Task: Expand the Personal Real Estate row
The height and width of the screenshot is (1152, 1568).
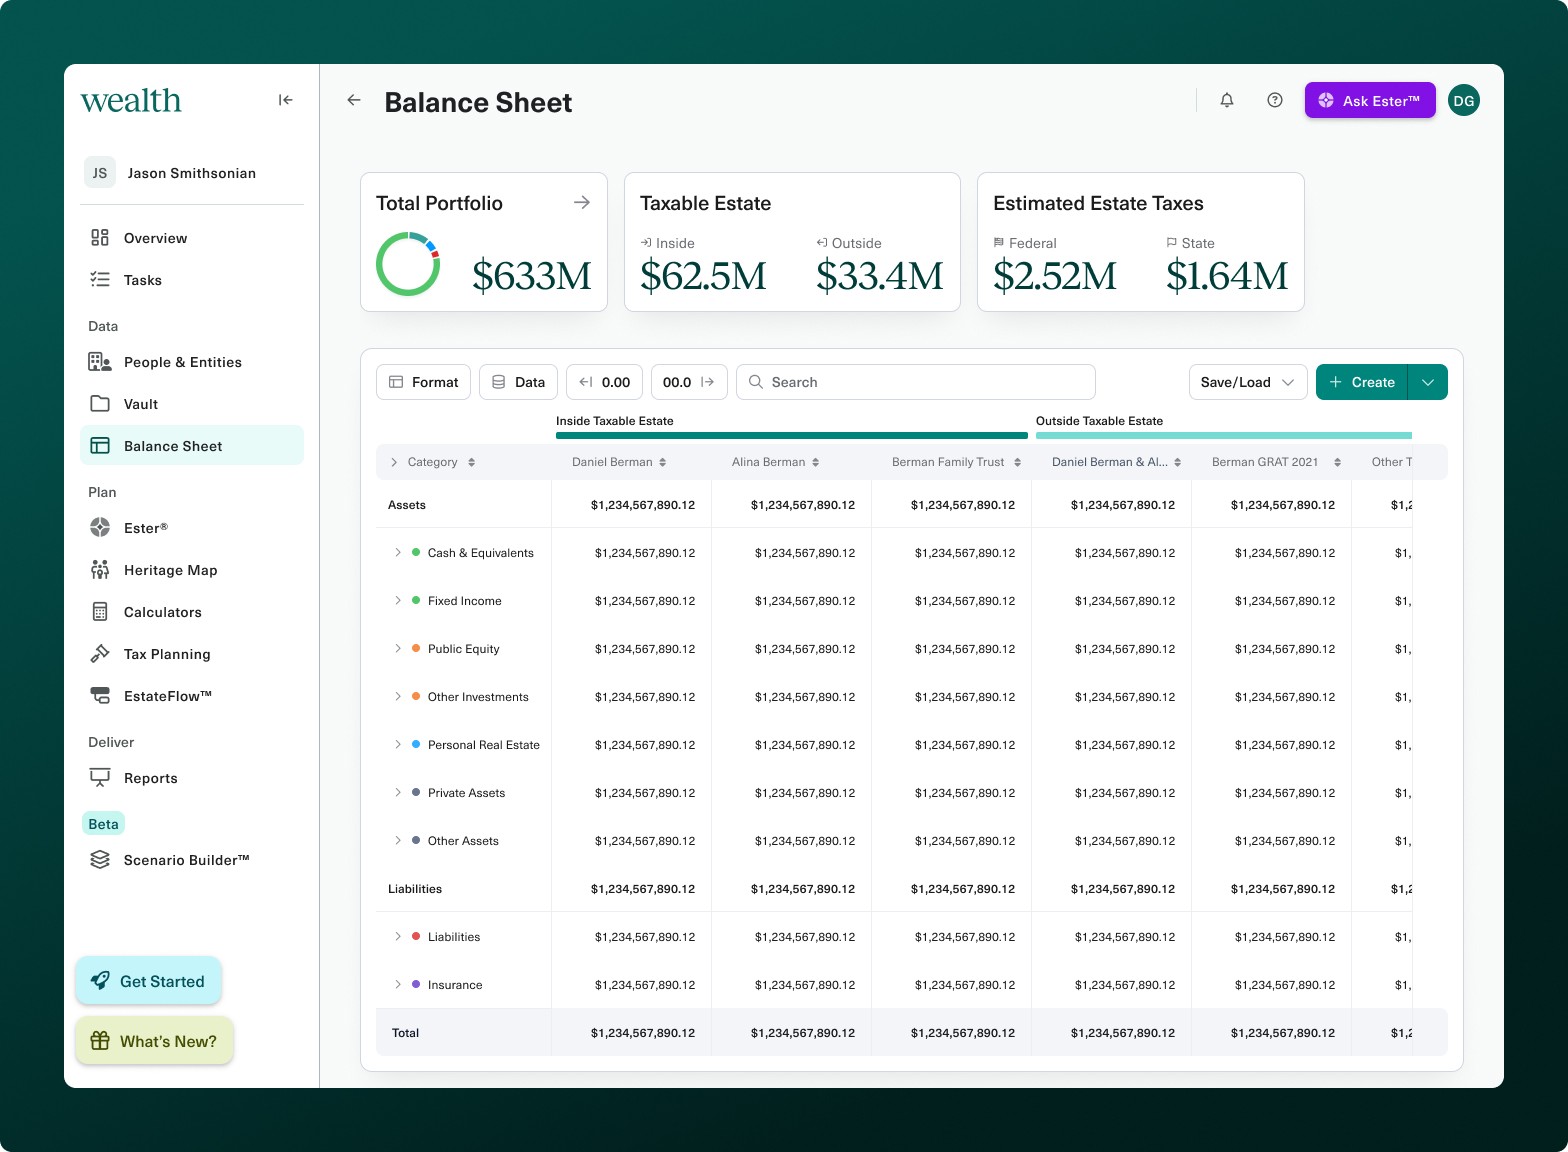Action: click(398, 744)
